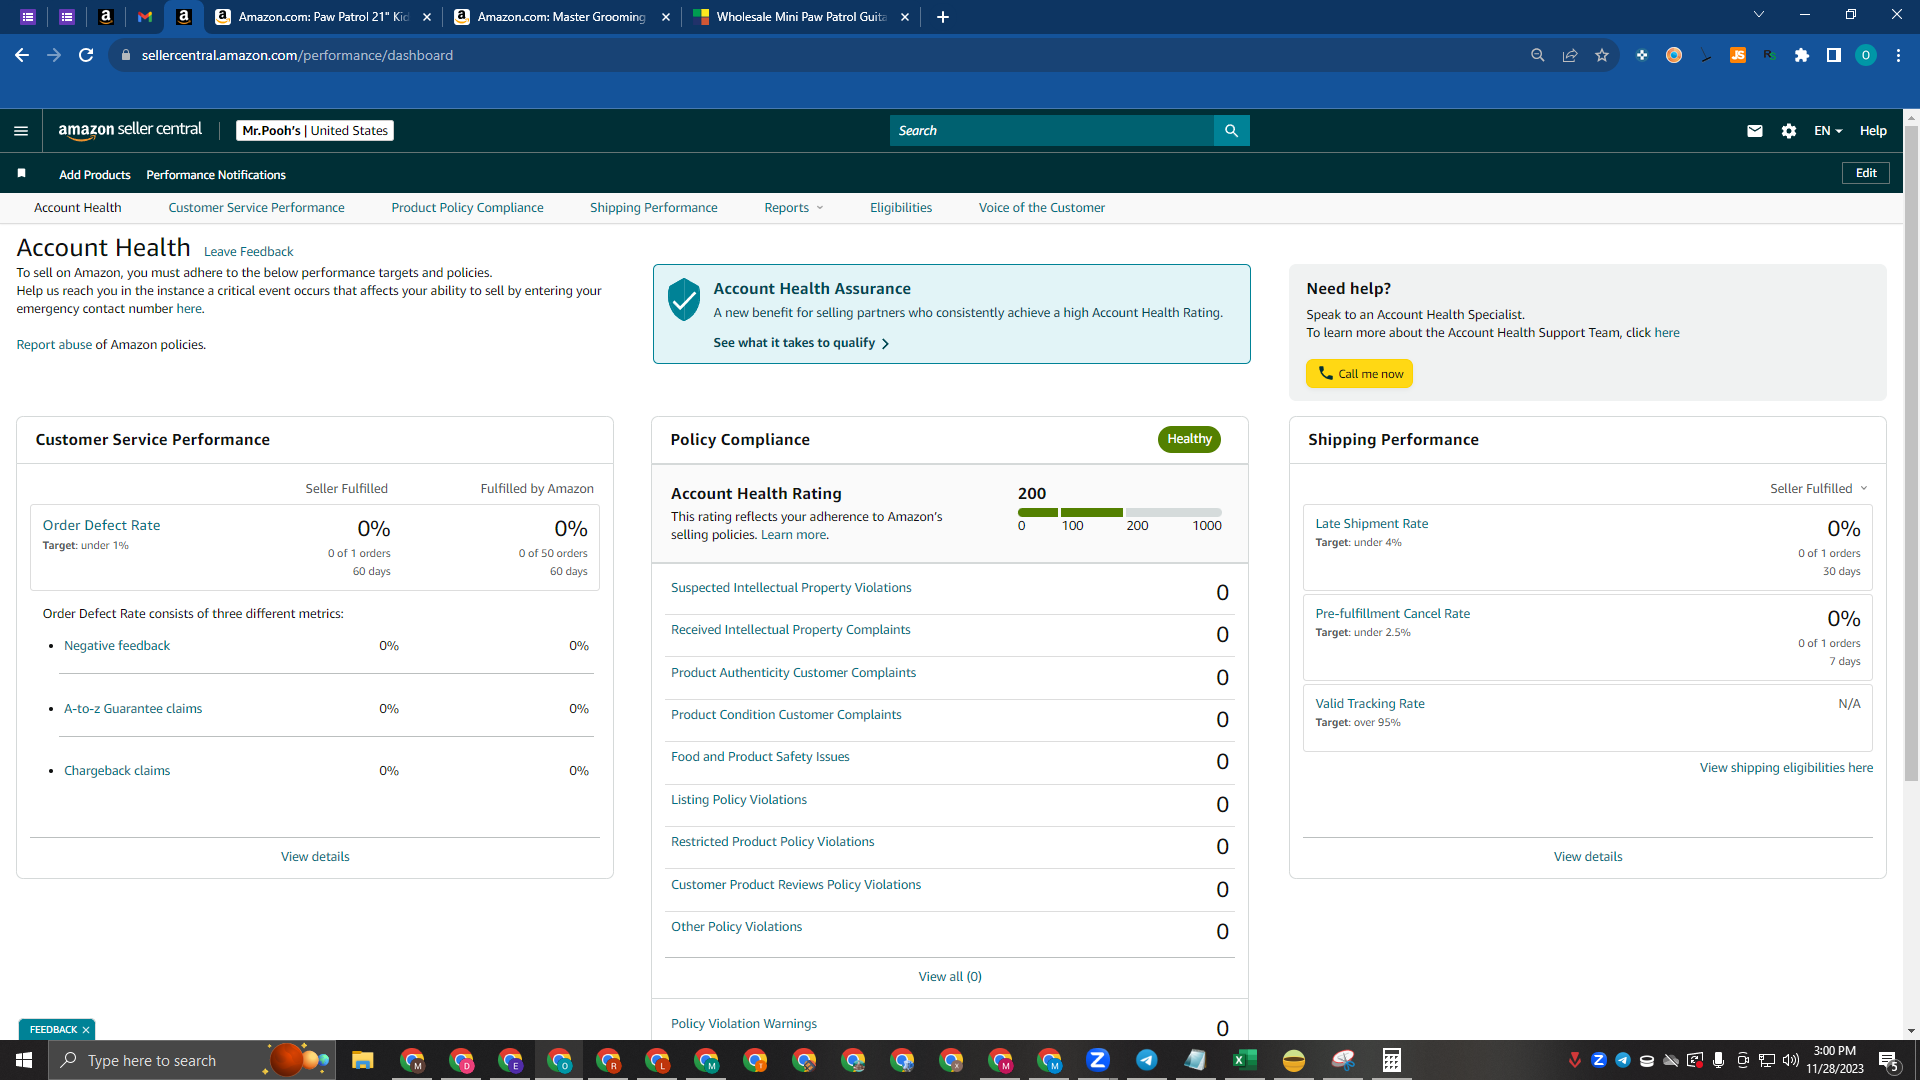
Task: Click View shipping eligibilities here
Action: tap(1786, 768)
